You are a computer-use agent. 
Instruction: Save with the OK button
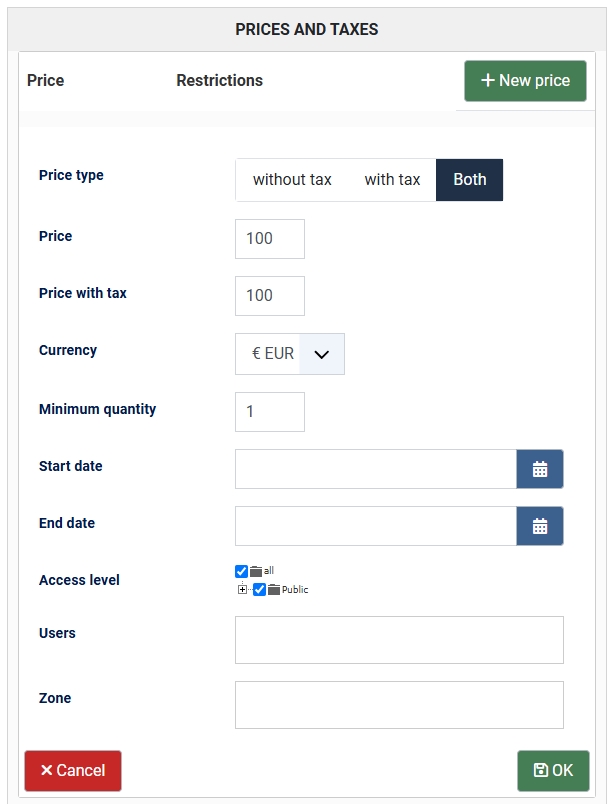pos(553,771)
